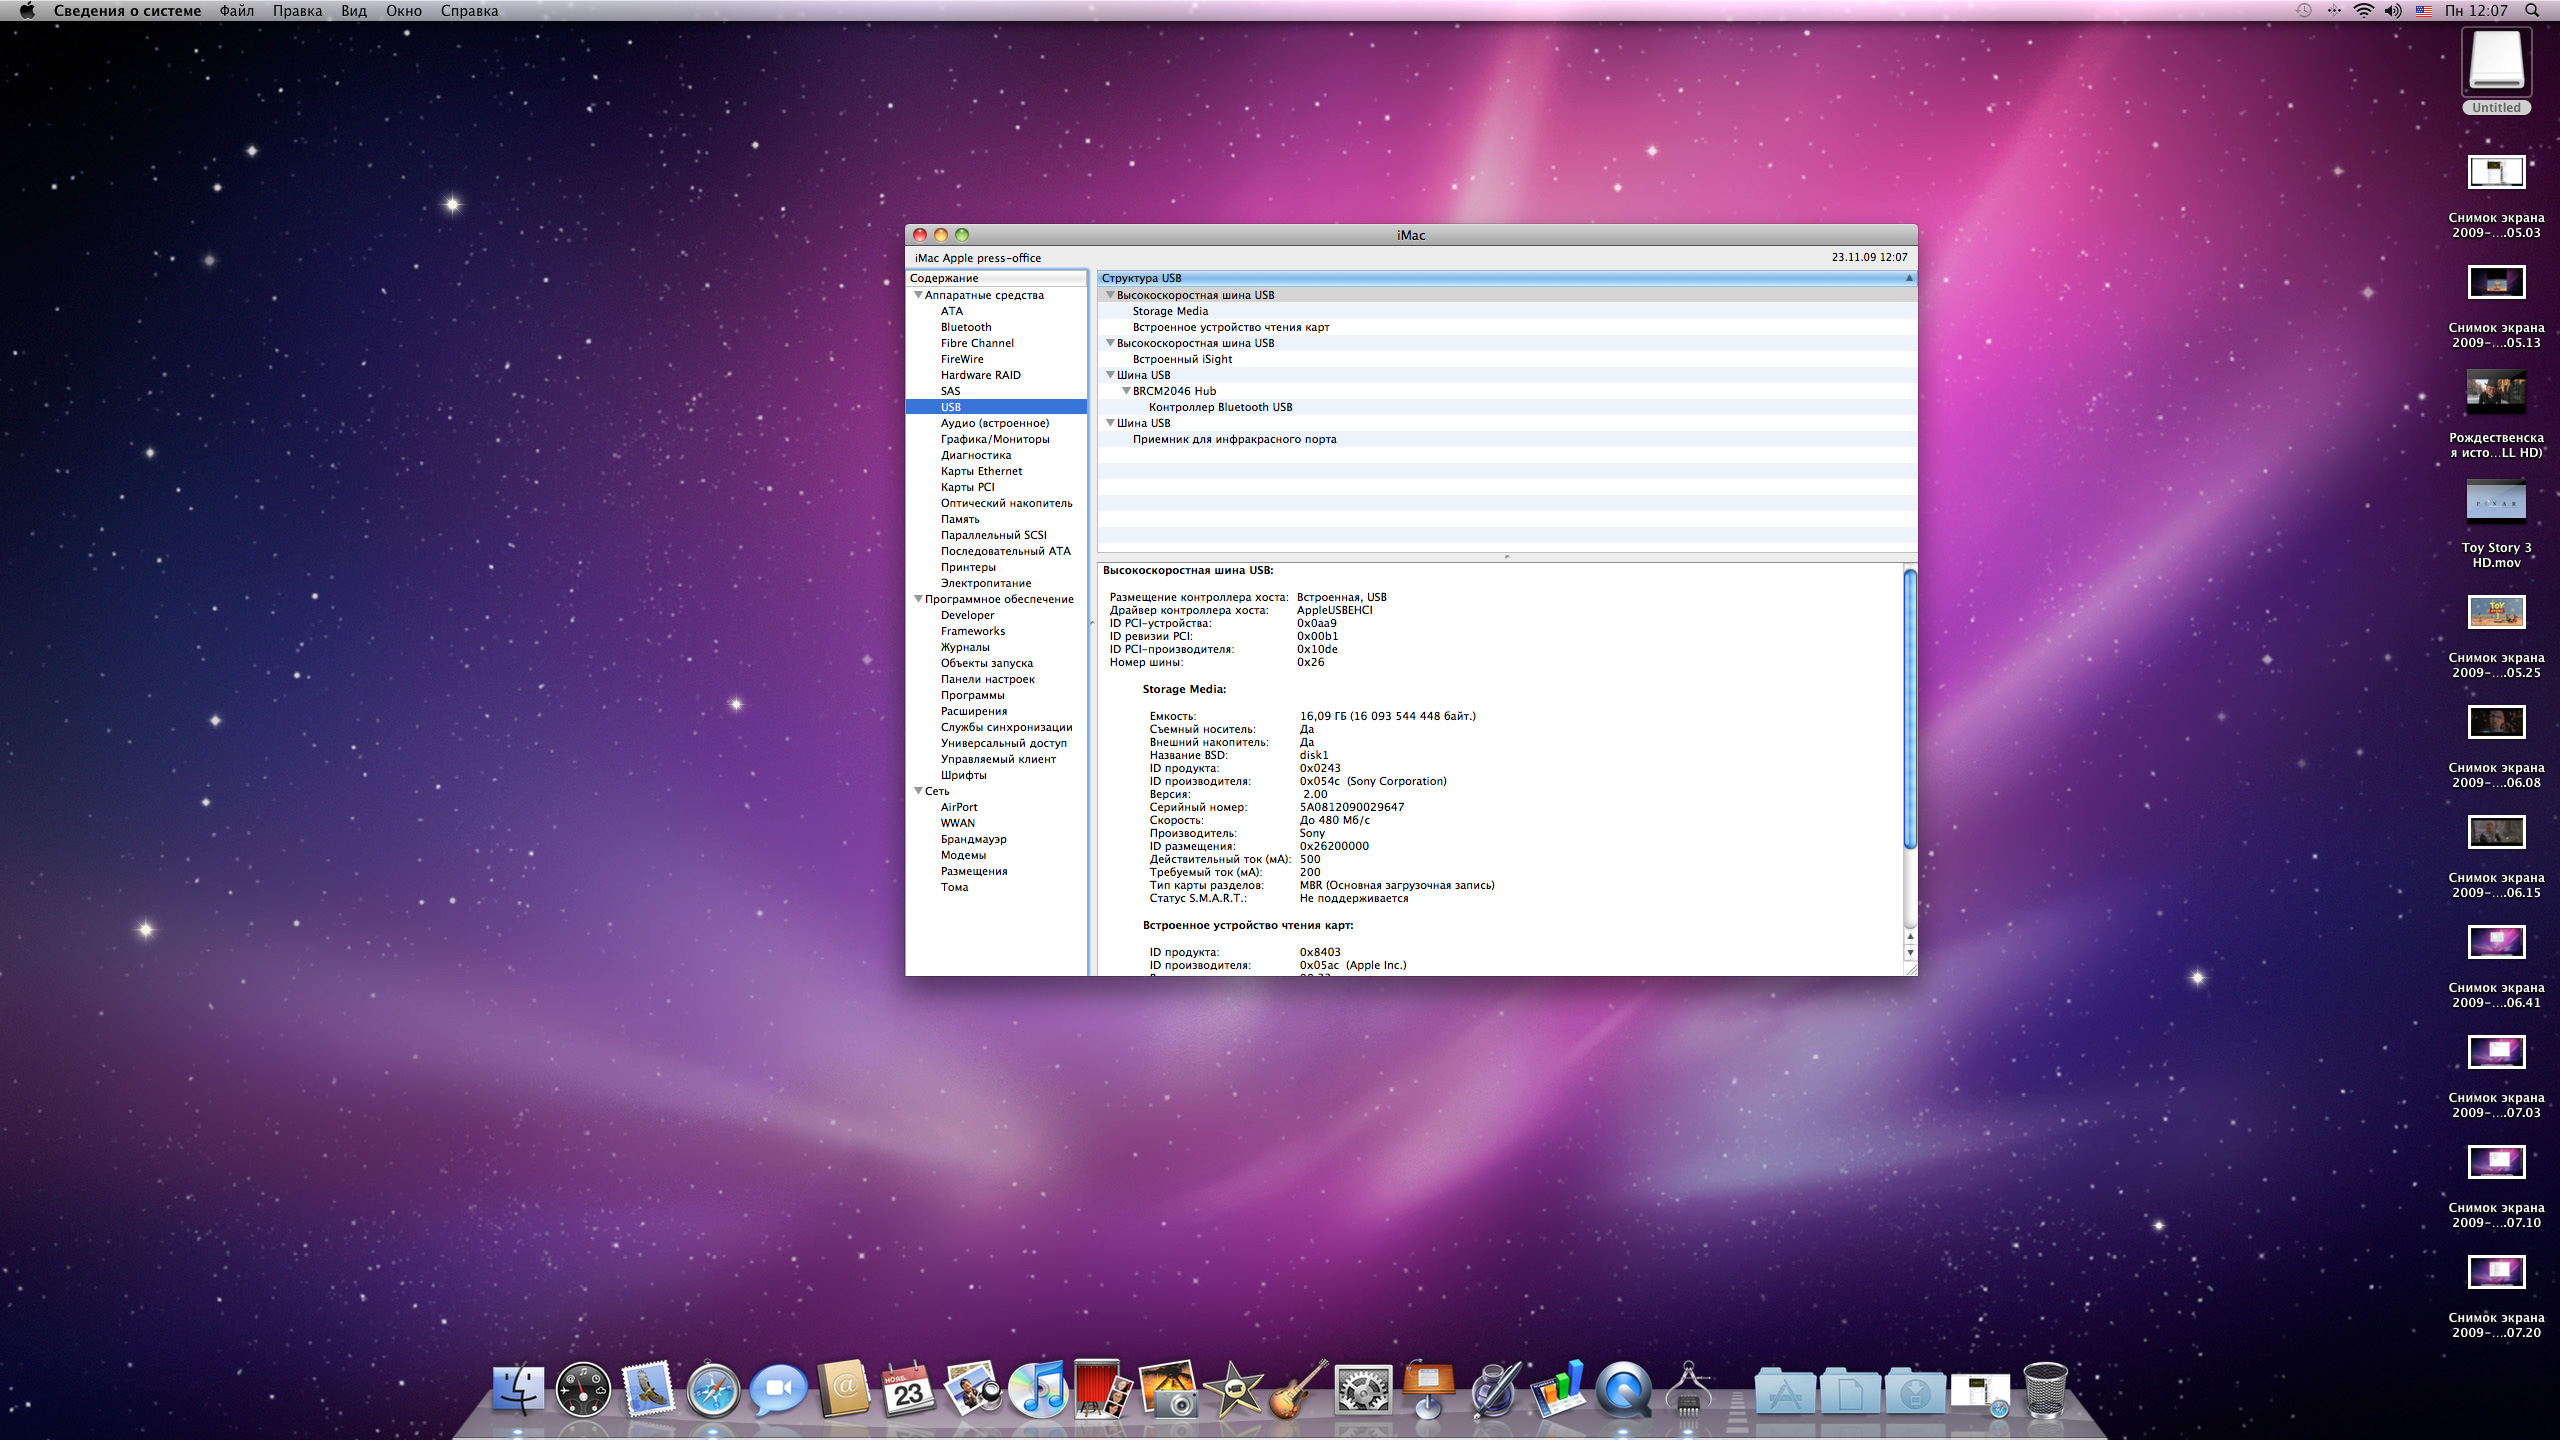Select Память in the sidebar
This screenshot has height=1440, width=2560.
(x=960, y=519)
